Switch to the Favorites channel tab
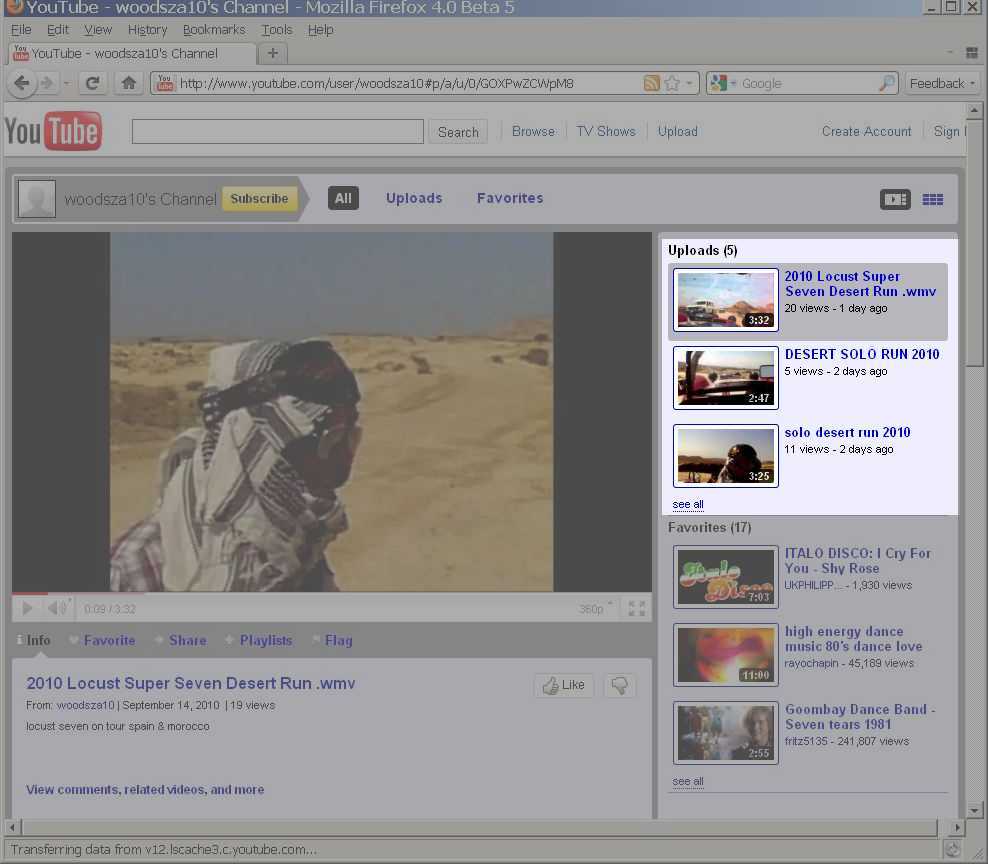Screen dimensions: 988x864 510,198
